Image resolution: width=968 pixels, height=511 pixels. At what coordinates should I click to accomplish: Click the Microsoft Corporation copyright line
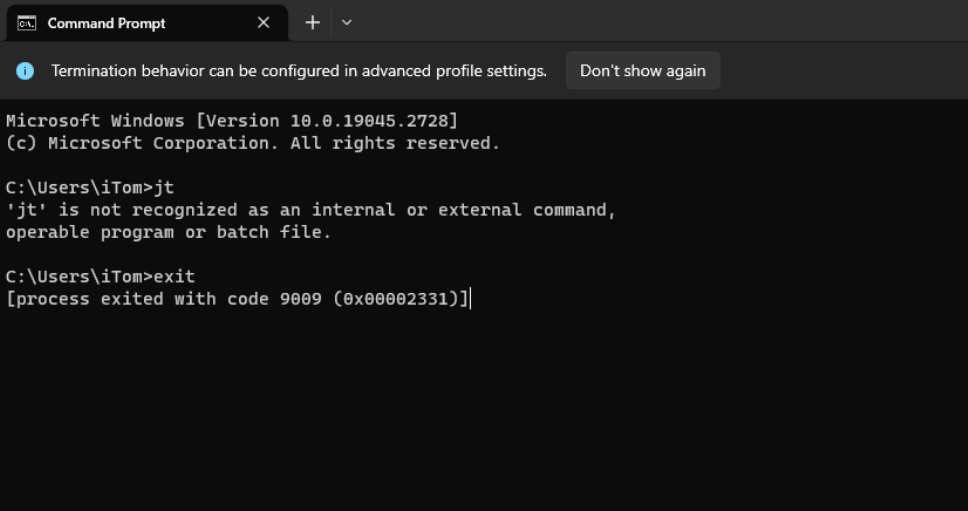tap(252, 143)
